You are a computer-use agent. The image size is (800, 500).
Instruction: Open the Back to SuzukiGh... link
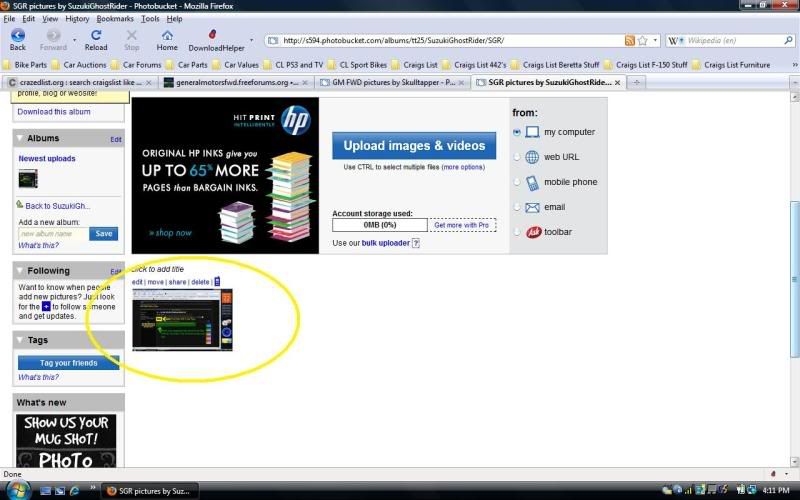(57, 206)
